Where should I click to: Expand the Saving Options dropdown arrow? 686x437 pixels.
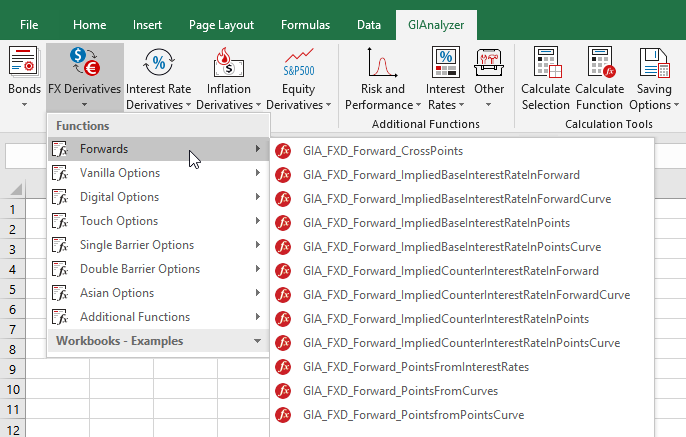click(676, 105)
